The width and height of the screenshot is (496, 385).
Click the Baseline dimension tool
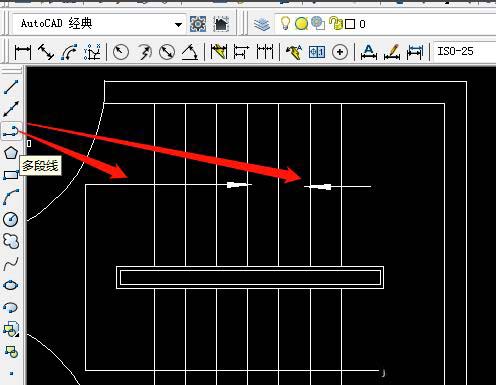tap(241, 52)
